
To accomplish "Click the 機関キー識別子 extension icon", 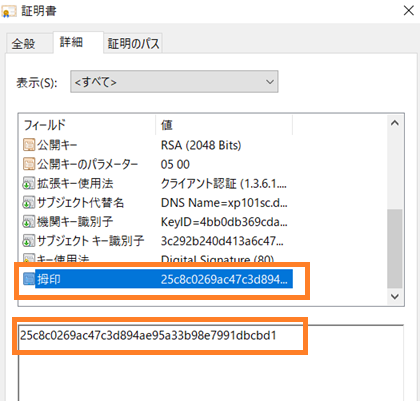I will click(29, 222).
